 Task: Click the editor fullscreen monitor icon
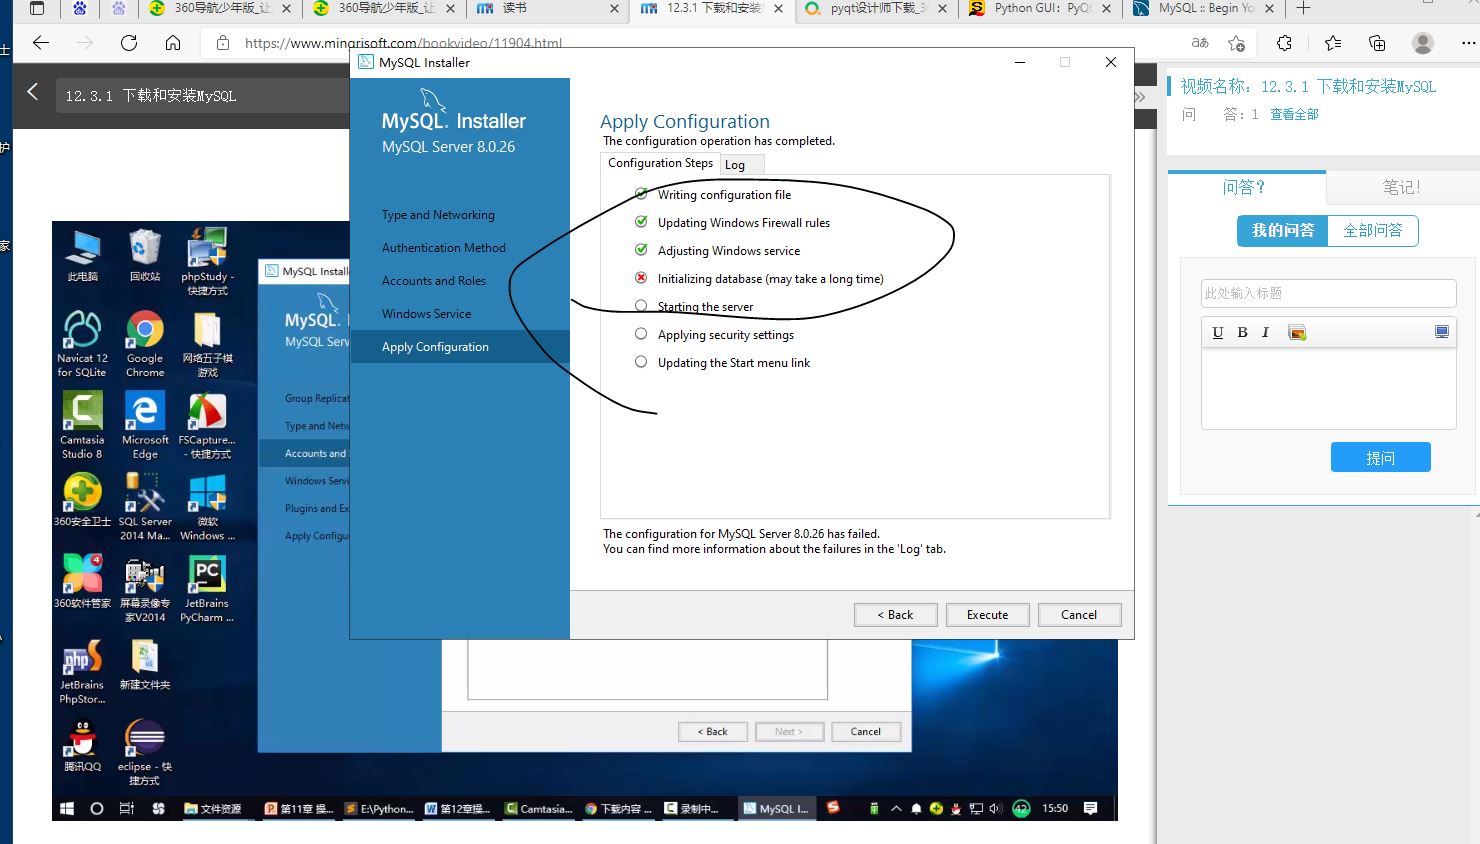click(x=1442, y=331)
